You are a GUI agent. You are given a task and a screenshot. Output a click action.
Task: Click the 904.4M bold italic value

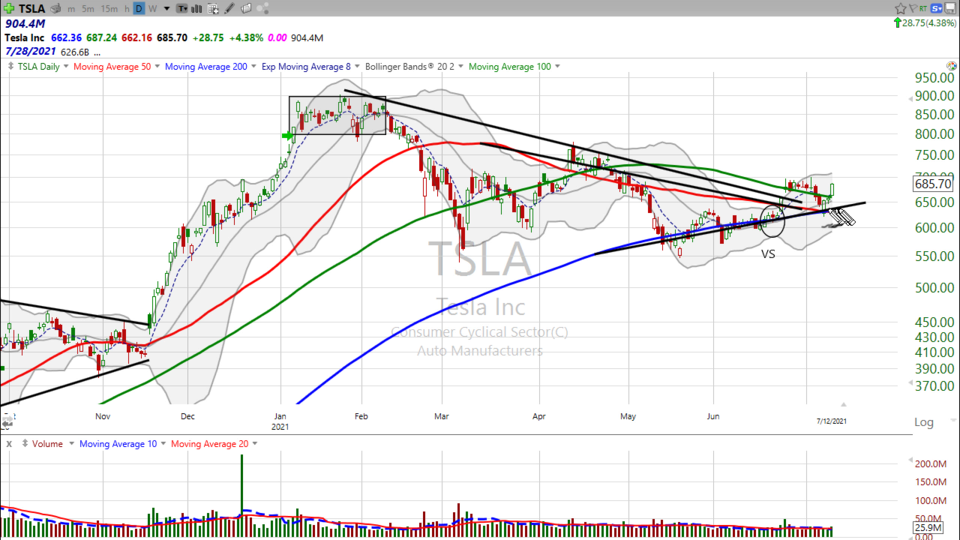[x=25, y=24]
